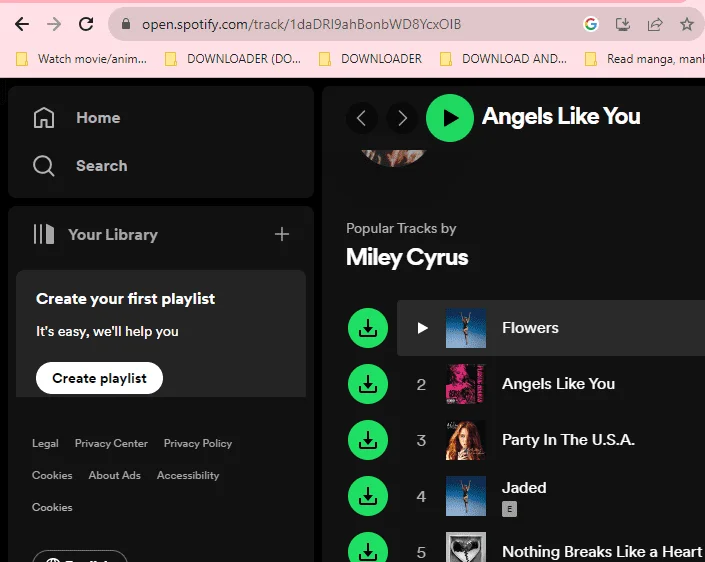Image resolution: width=705 pixels, height=562 pixels.
Task: Open Read manga bookmark folder
Action: (x=644, y=59)
